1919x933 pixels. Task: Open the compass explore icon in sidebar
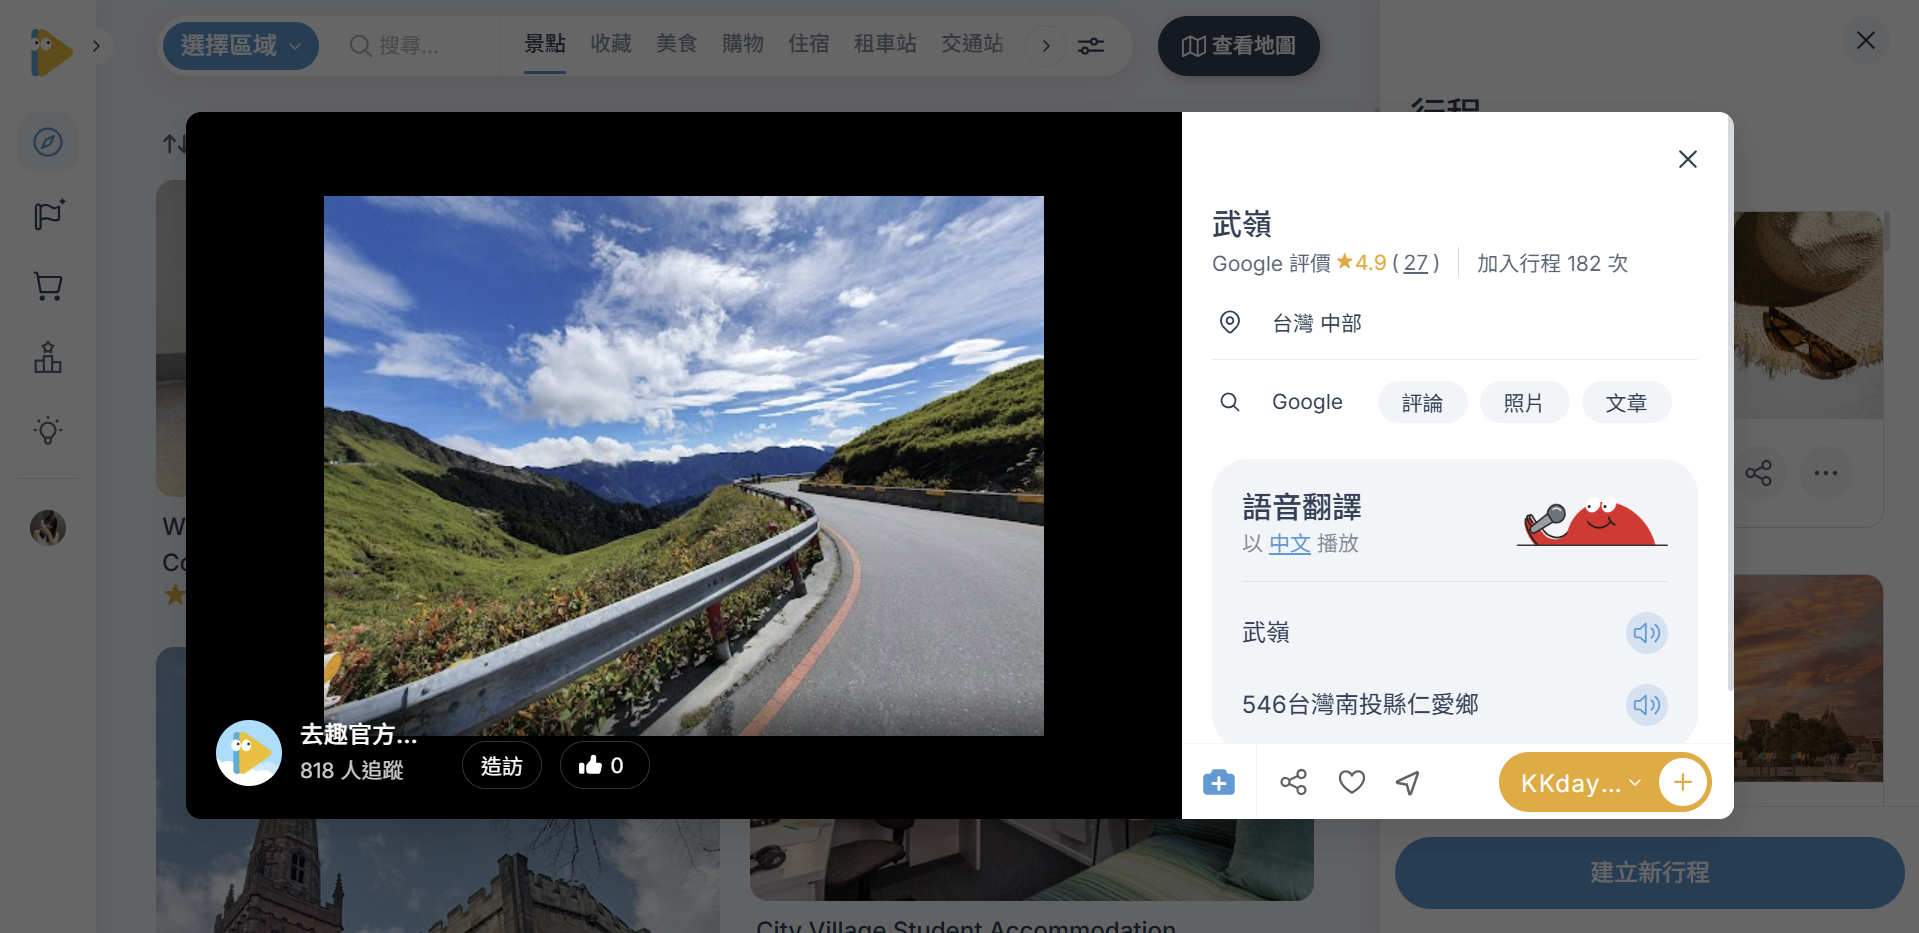[48, 142]
